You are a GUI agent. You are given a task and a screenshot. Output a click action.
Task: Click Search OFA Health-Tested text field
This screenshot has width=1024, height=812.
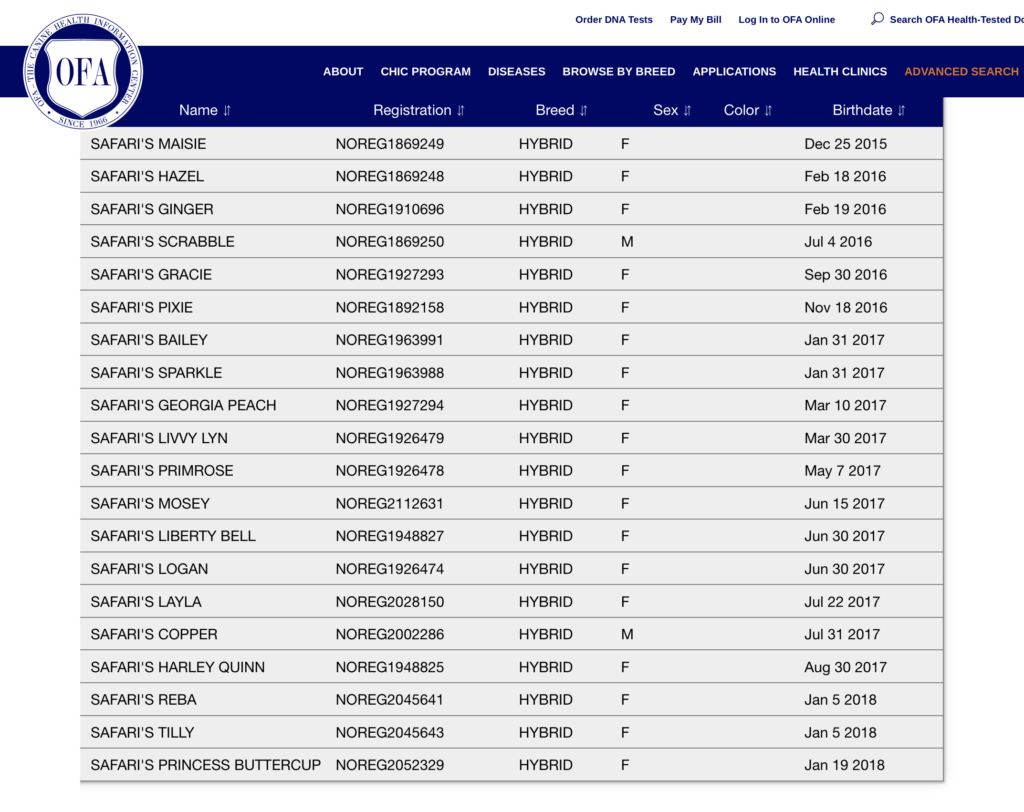[x=956, y=20]
